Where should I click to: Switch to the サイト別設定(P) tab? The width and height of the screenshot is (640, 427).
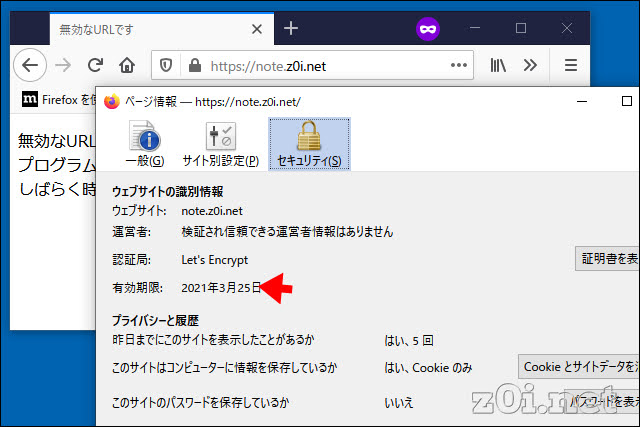pos(220,144)
